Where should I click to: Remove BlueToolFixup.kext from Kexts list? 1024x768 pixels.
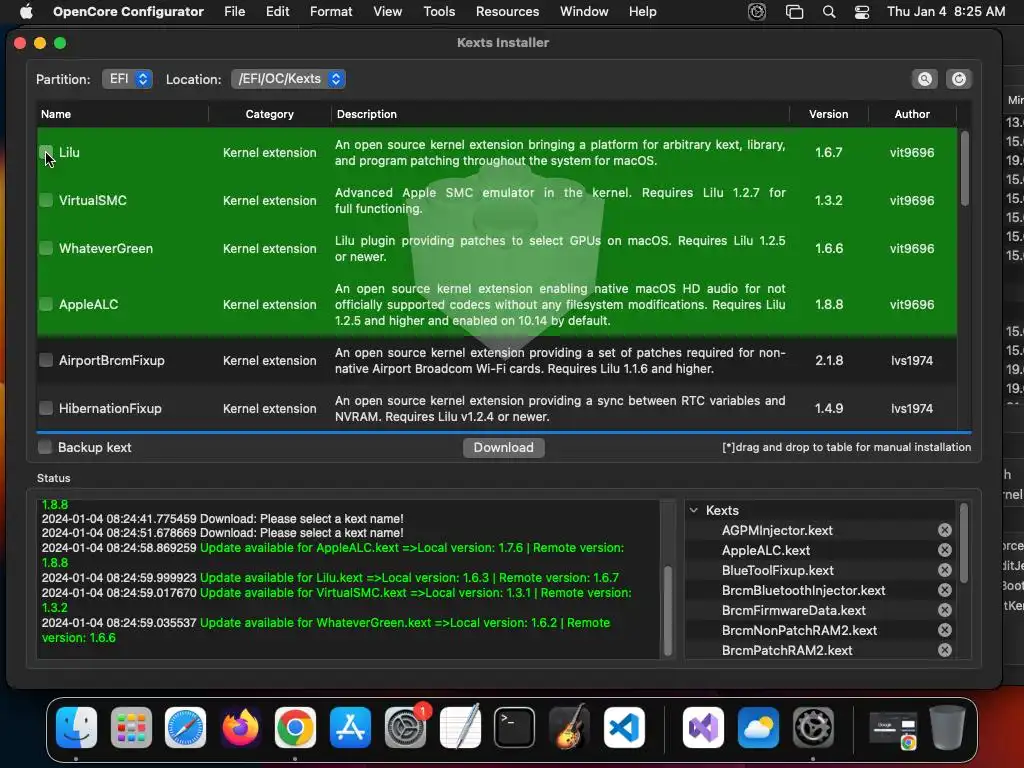944,570
